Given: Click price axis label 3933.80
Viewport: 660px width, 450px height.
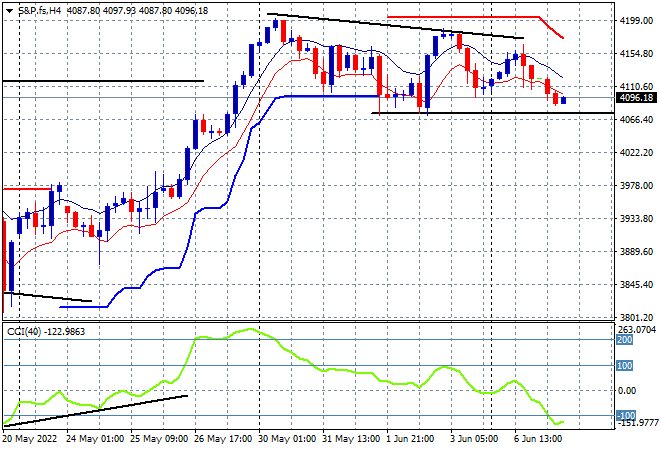Looking at the screenshot, I should coord(636,219).
